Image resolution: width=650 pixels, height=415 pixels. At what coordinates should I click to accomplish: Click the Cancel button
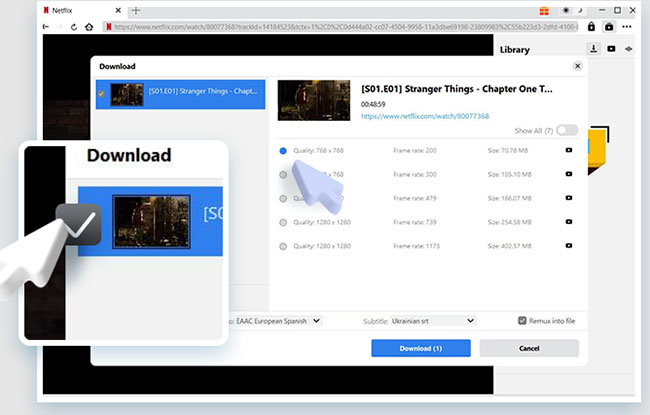(x=529, y=348)
